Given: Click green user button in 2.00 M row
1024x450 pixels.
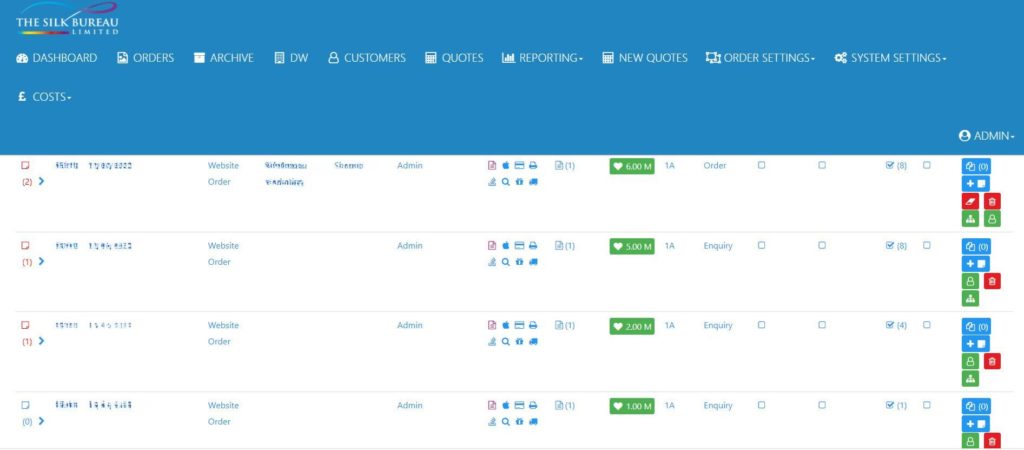Looking at the screenshot, I should point(970,361).
